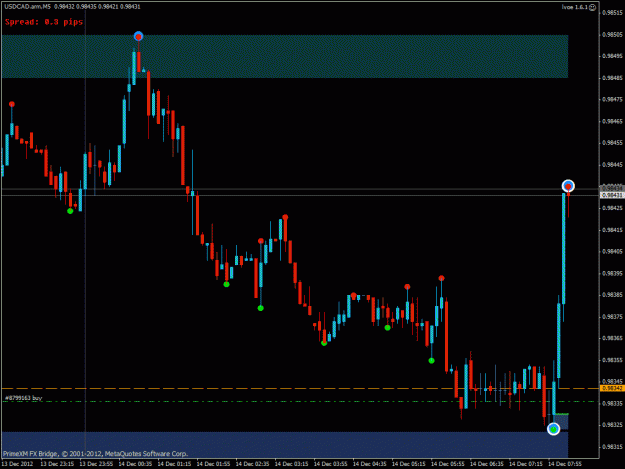This screenshot has width=625, height=469.
Task: Click the circled red marker above the chart's highest candle
Action: (x=138, y=37)
